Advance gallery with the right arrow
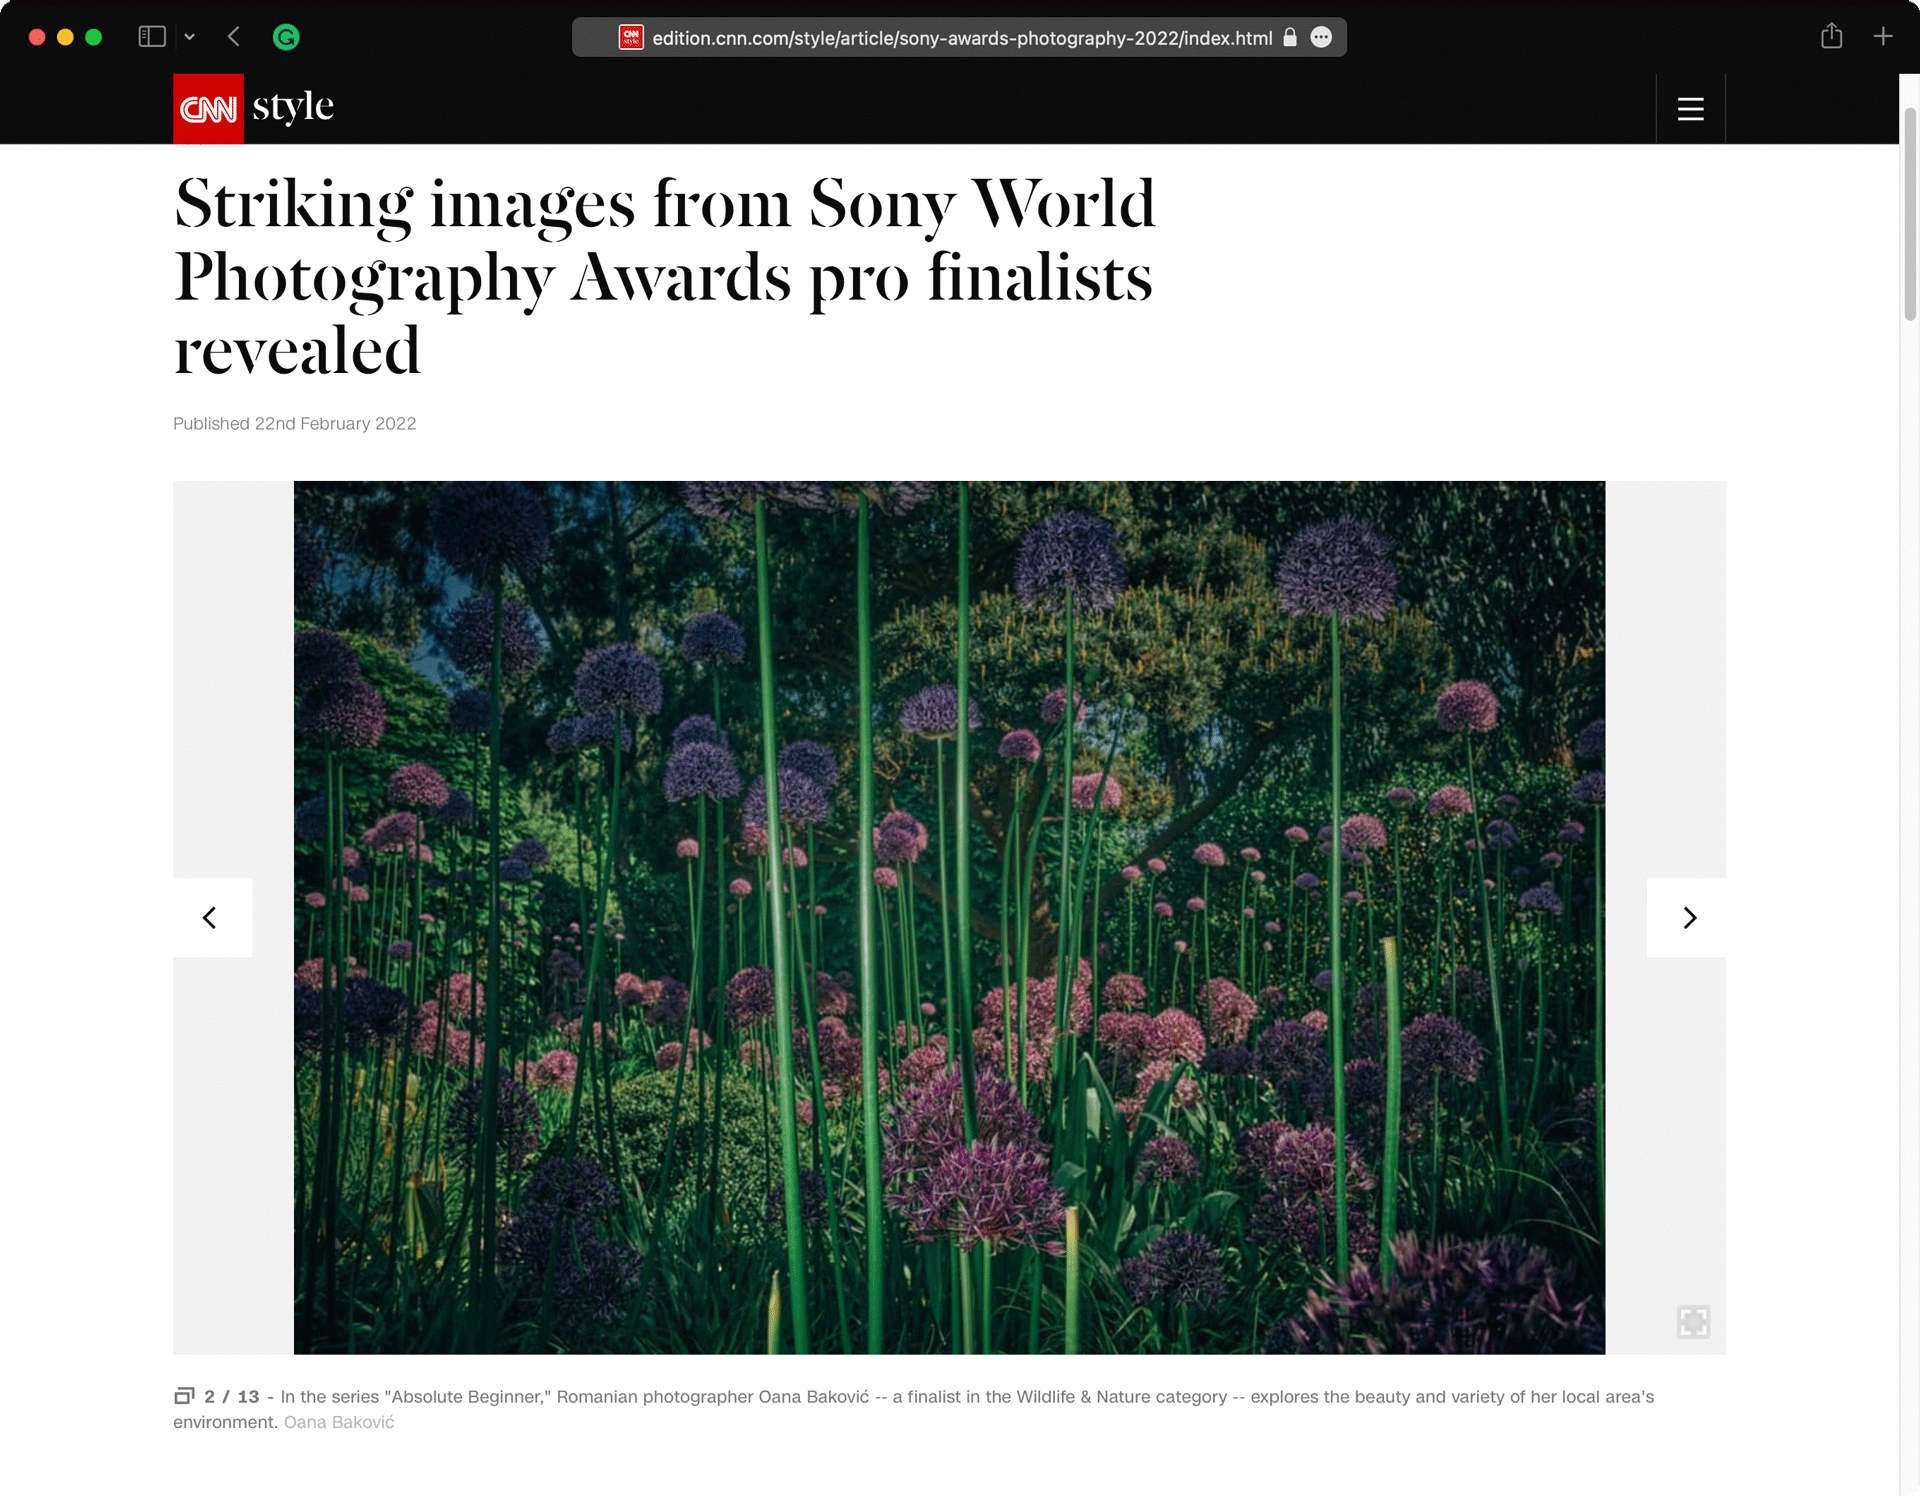This screenshot has height=1496, width=1920. point(1689,917)
